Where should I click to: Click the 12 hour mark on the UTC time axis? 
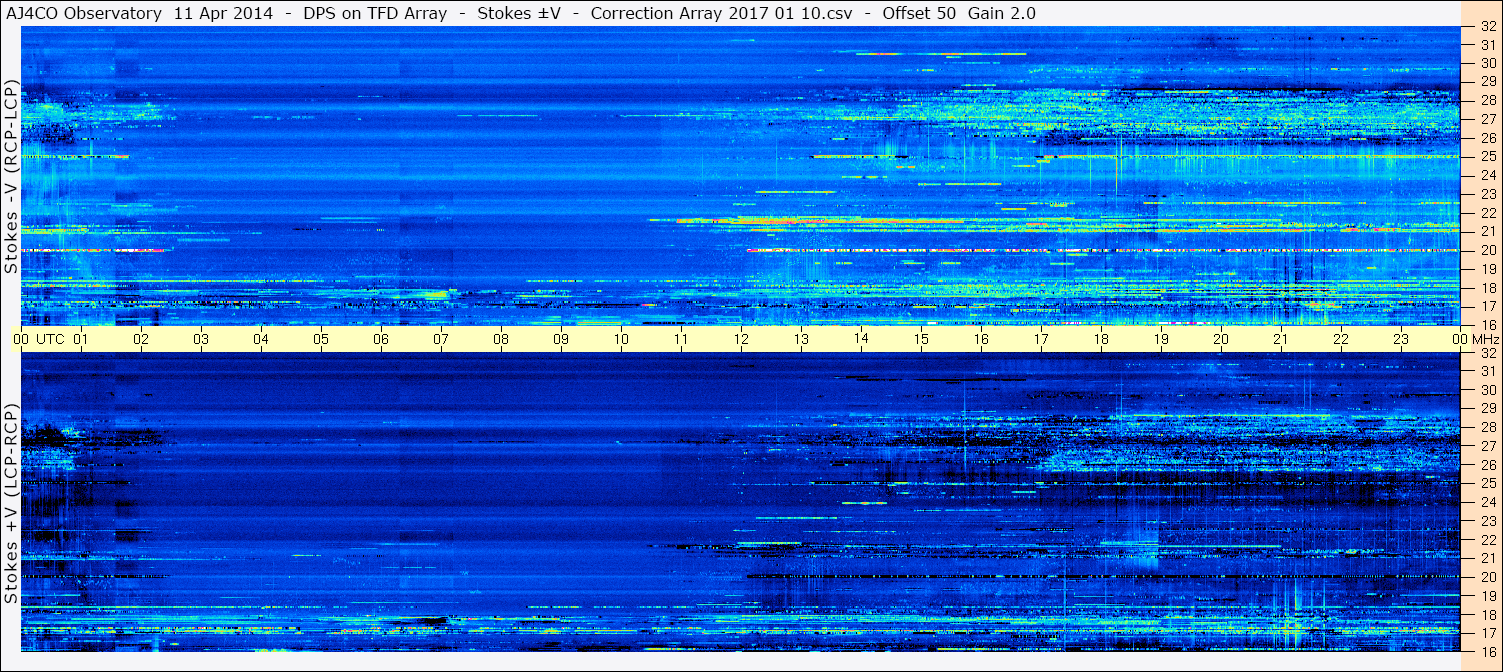(x=741, y=339)
